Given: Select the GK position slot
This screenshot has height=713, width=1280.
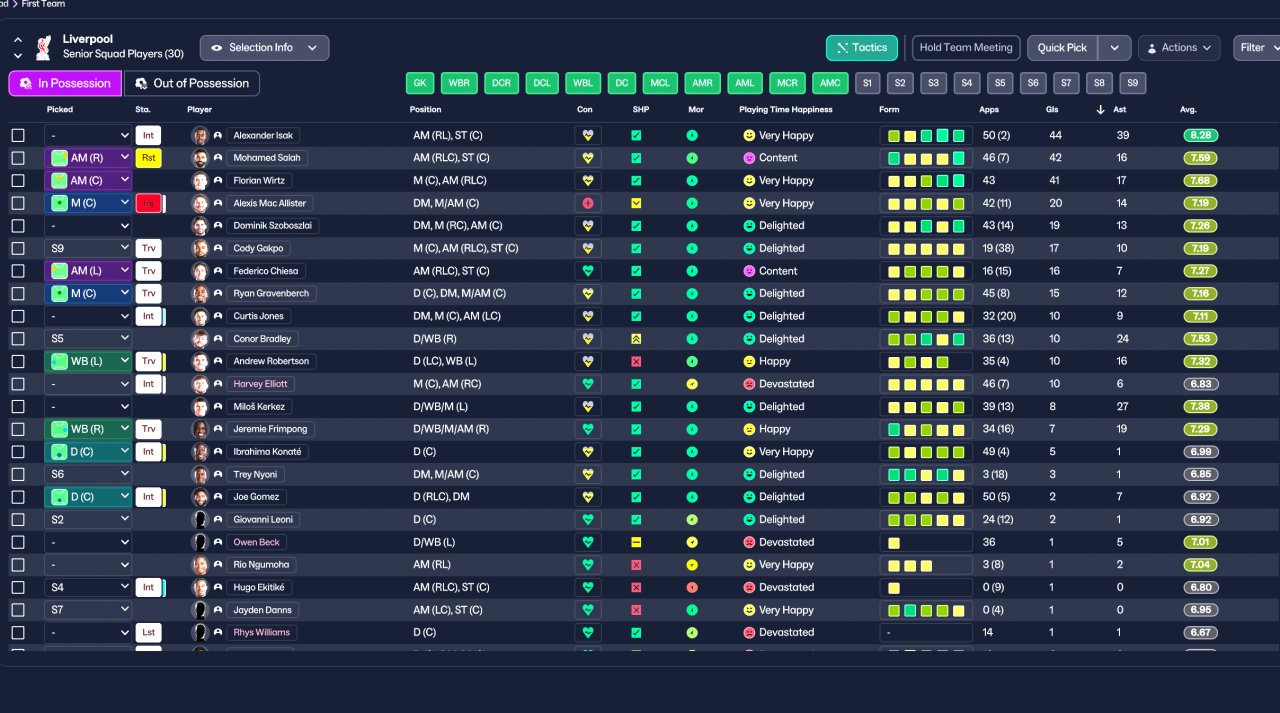Looking at the screenshot, I should [x=420, y=83].
